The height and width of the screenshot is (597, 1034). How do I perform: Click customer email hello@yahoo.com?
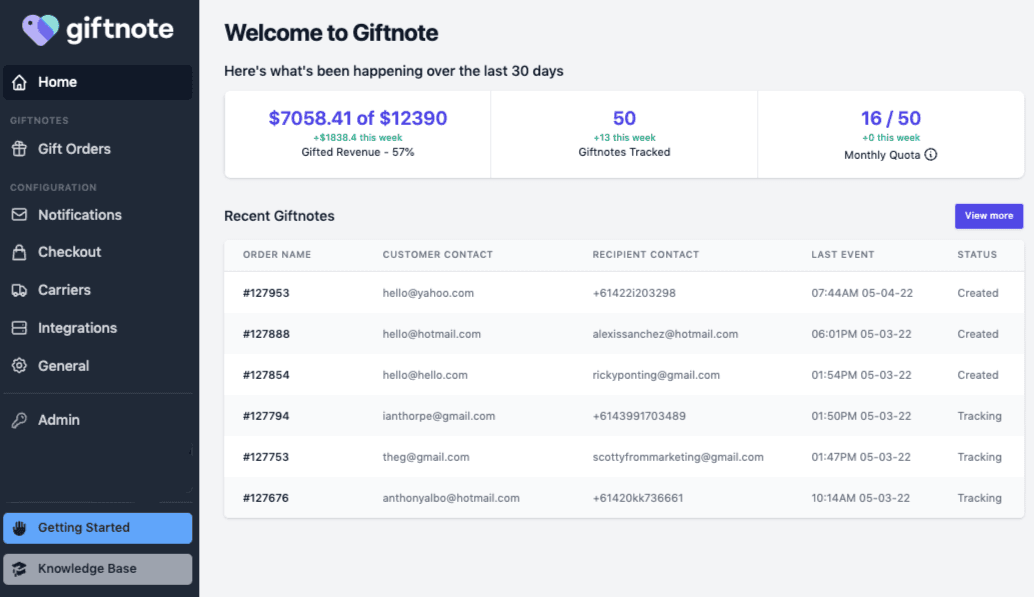pos(428,293)
